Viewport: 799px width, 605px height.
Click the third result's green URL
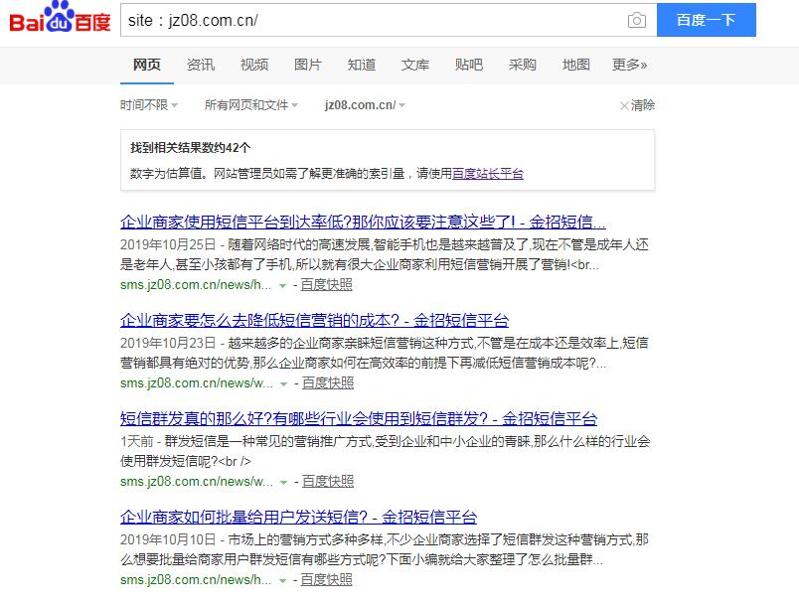coord(197,482)
